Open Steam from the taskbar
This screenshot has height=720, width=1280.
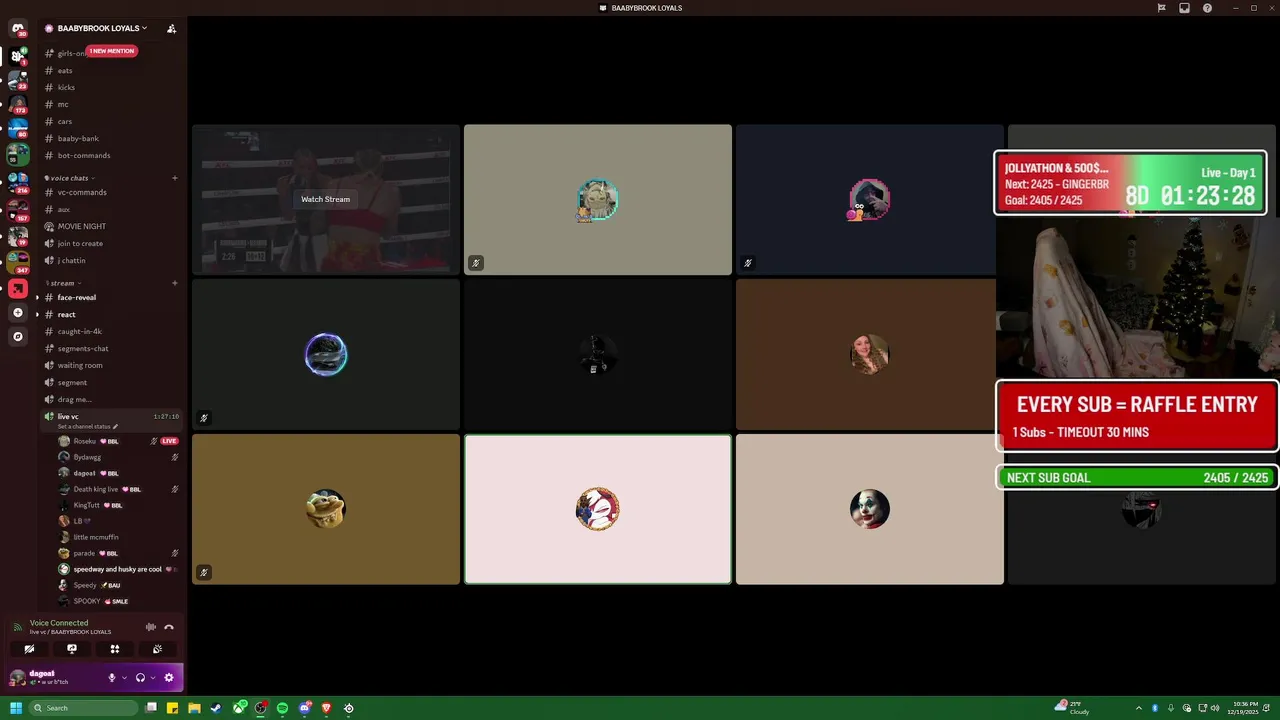pyautogui.click(x=216, y=708)
